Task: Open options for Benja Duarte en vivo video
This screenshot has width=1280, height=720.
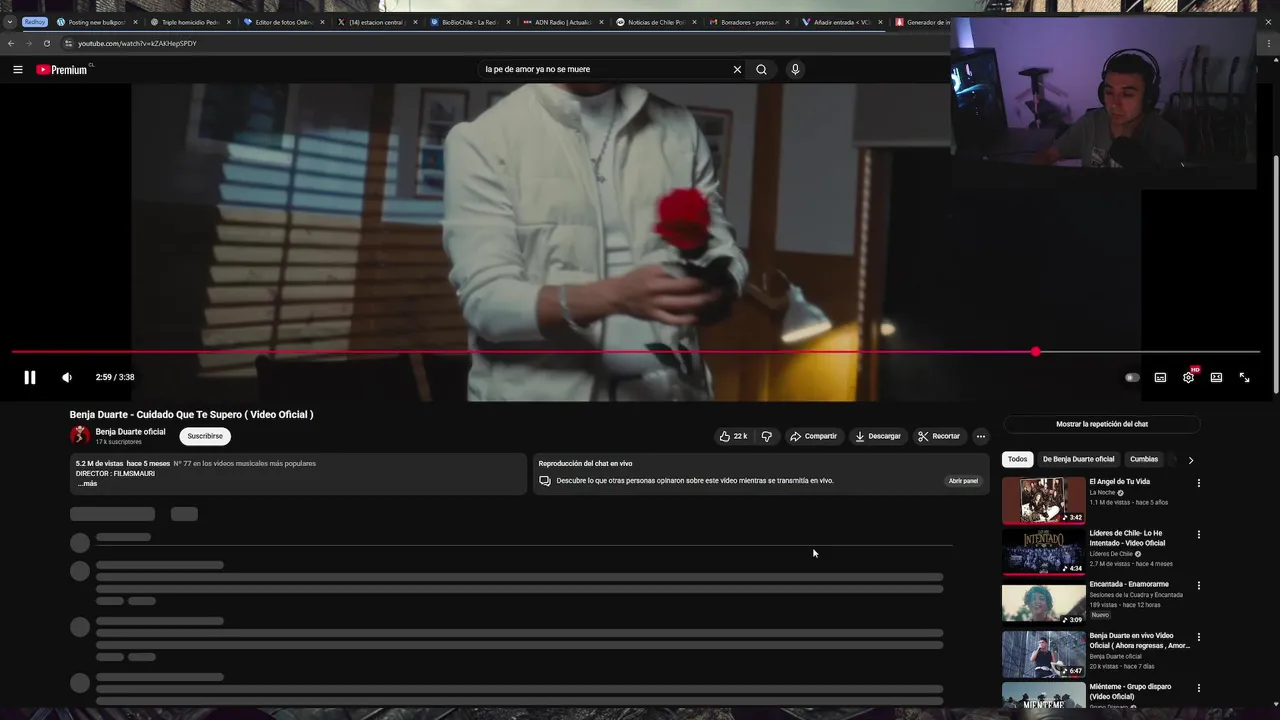Action: click(x=1198, y=637)
